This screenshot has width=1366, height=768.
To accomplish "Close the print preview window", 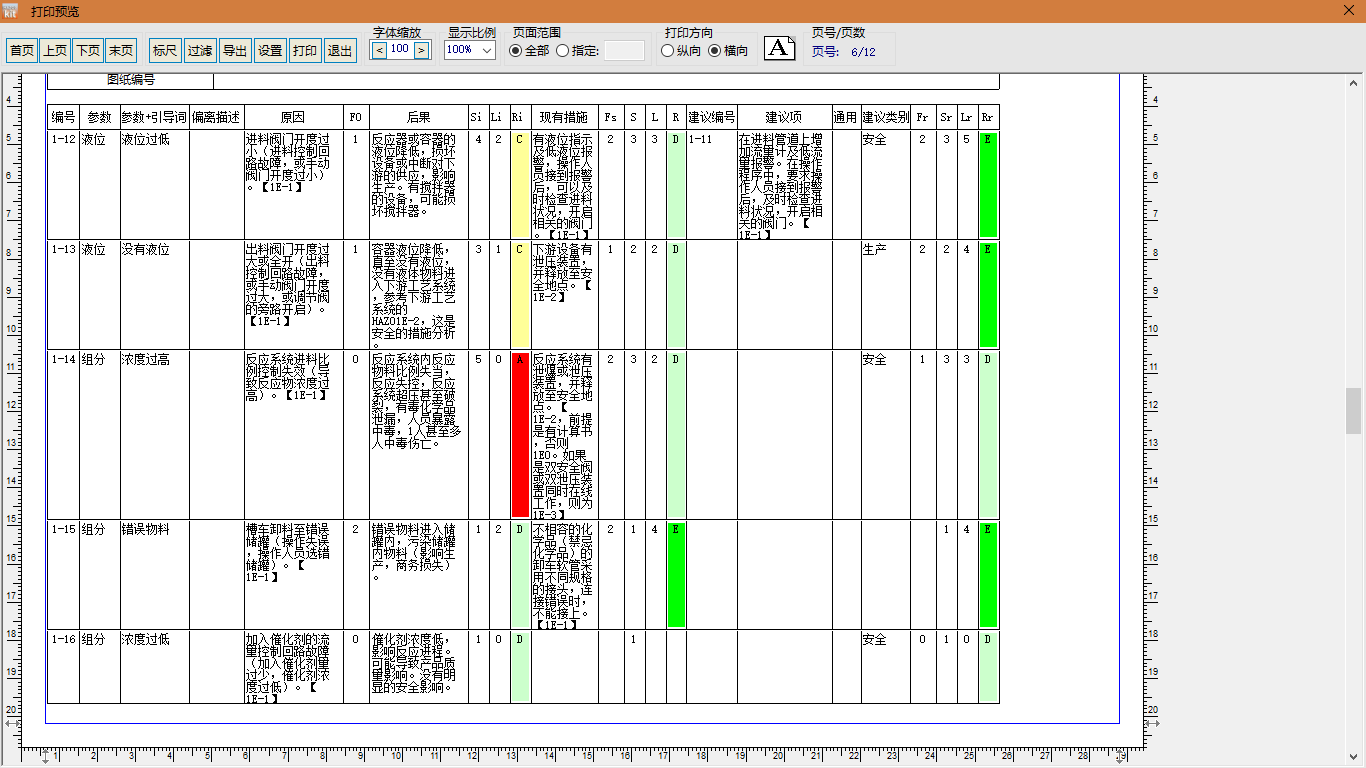I will point(1349,10).
